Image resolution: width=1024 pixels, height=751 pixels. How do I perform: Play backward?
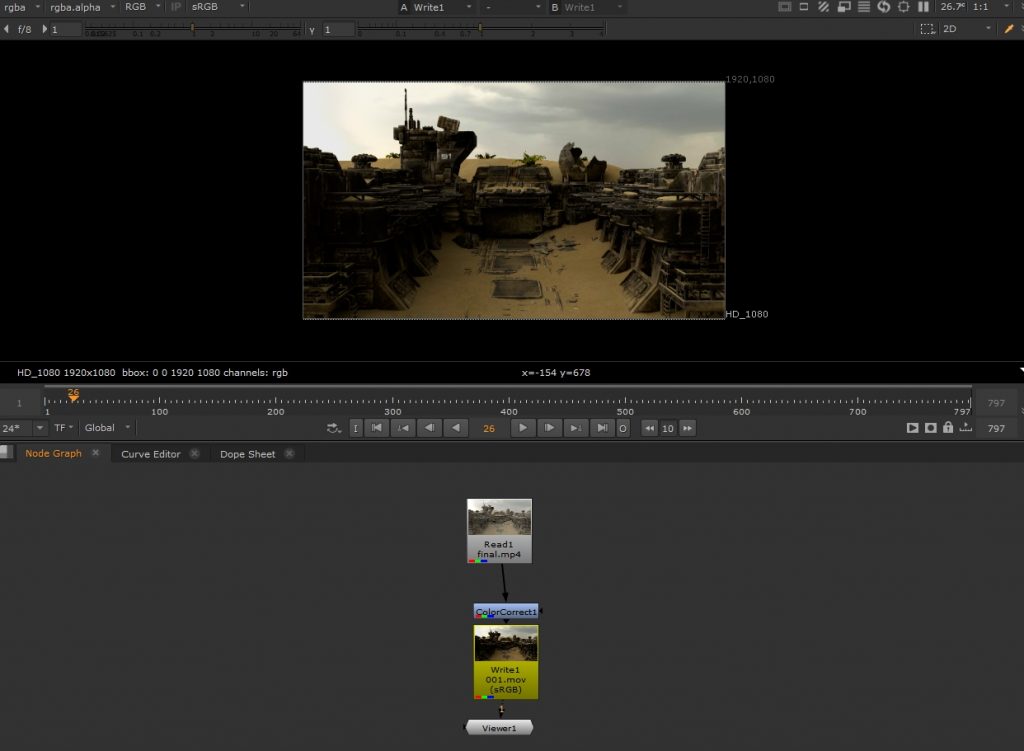tap(456, 428)
